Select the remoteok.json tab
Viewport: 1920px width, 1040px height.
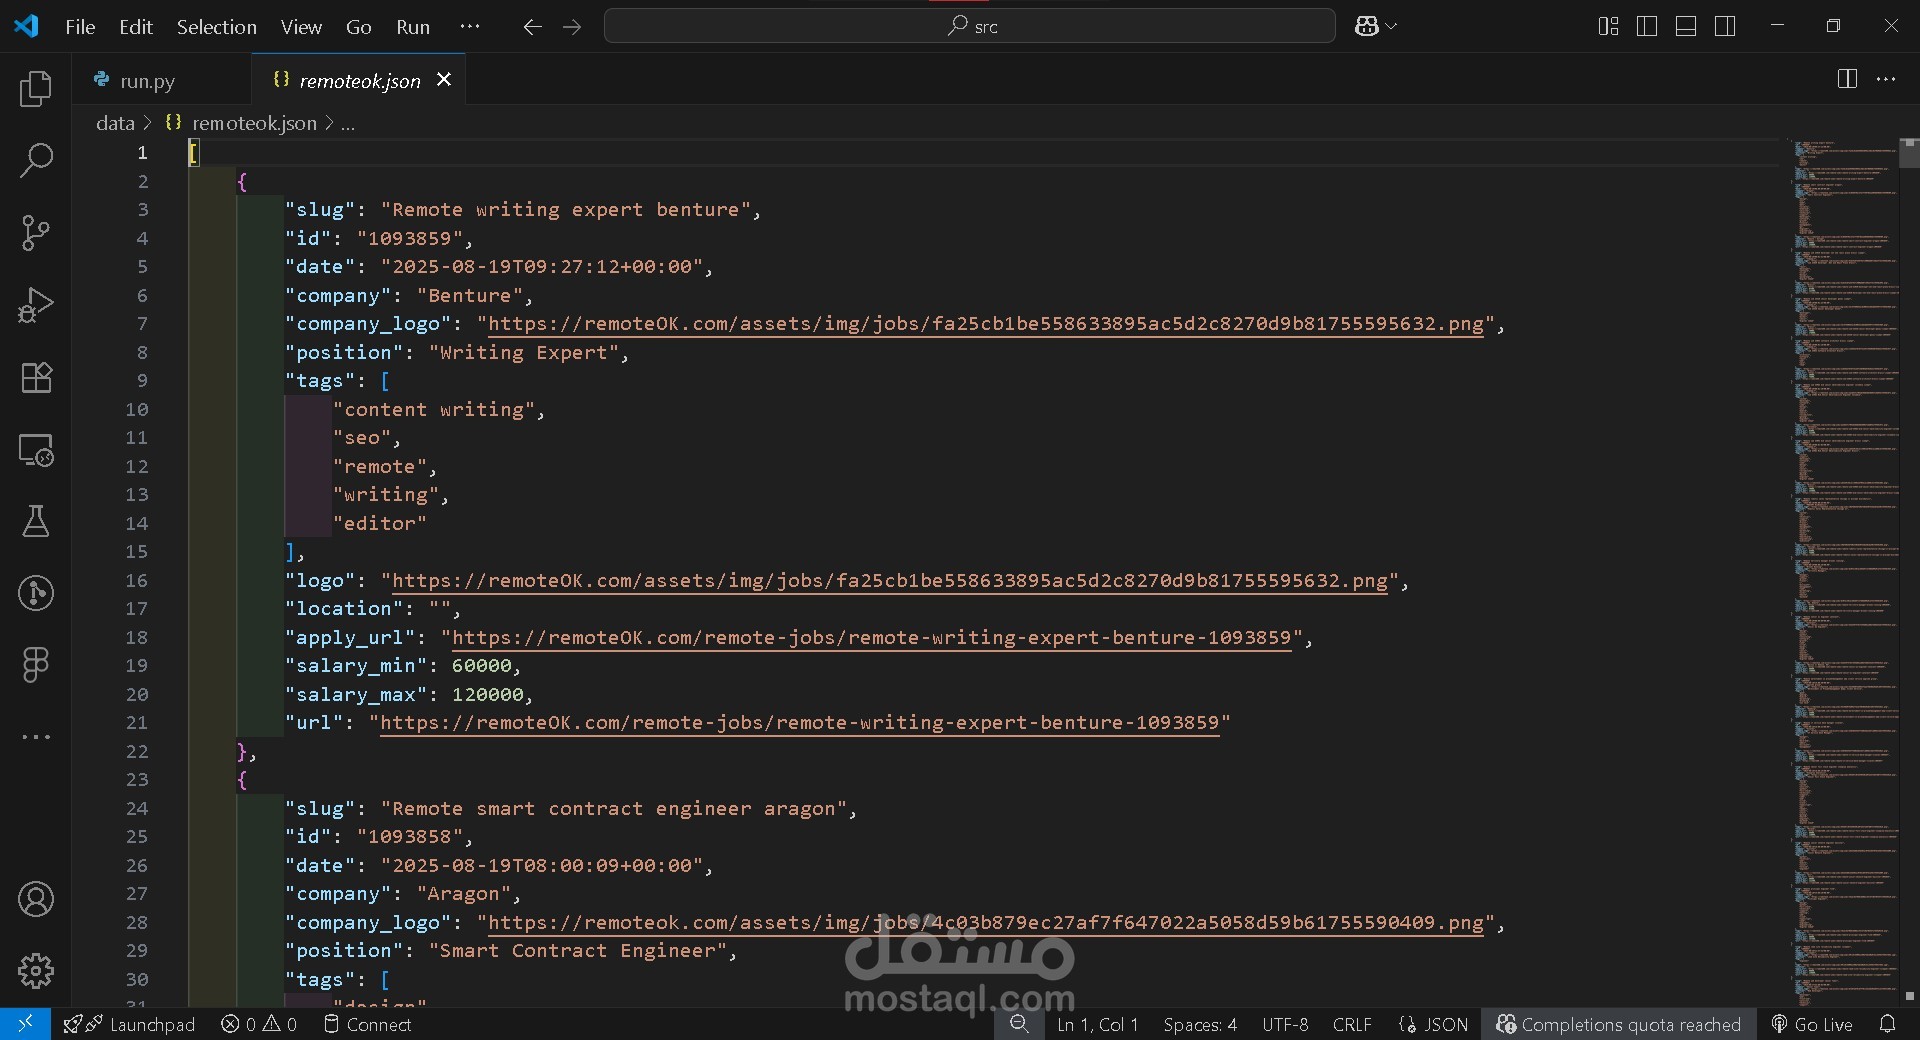pyautogui.click(x=359, y=80)
